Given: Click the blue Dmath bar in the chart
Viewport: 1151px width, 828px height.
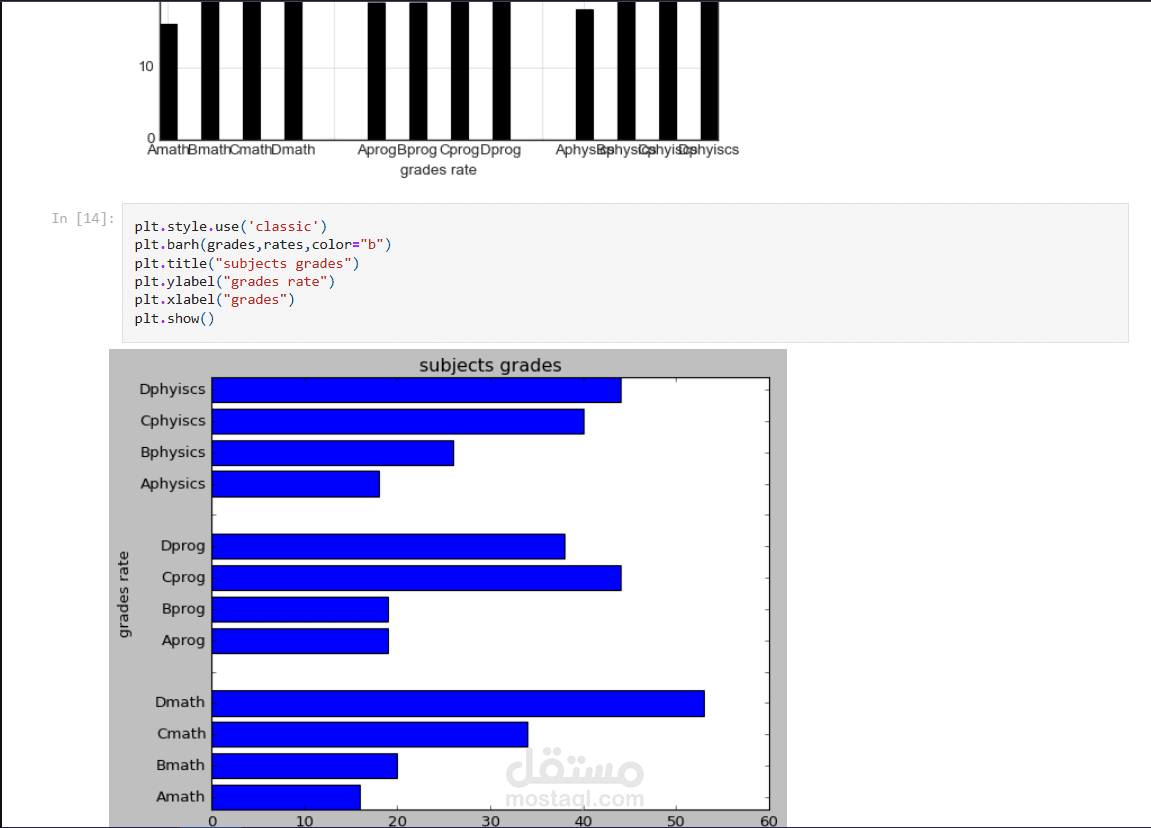Looking at the screenshot, I should click(x=458, y=703).
